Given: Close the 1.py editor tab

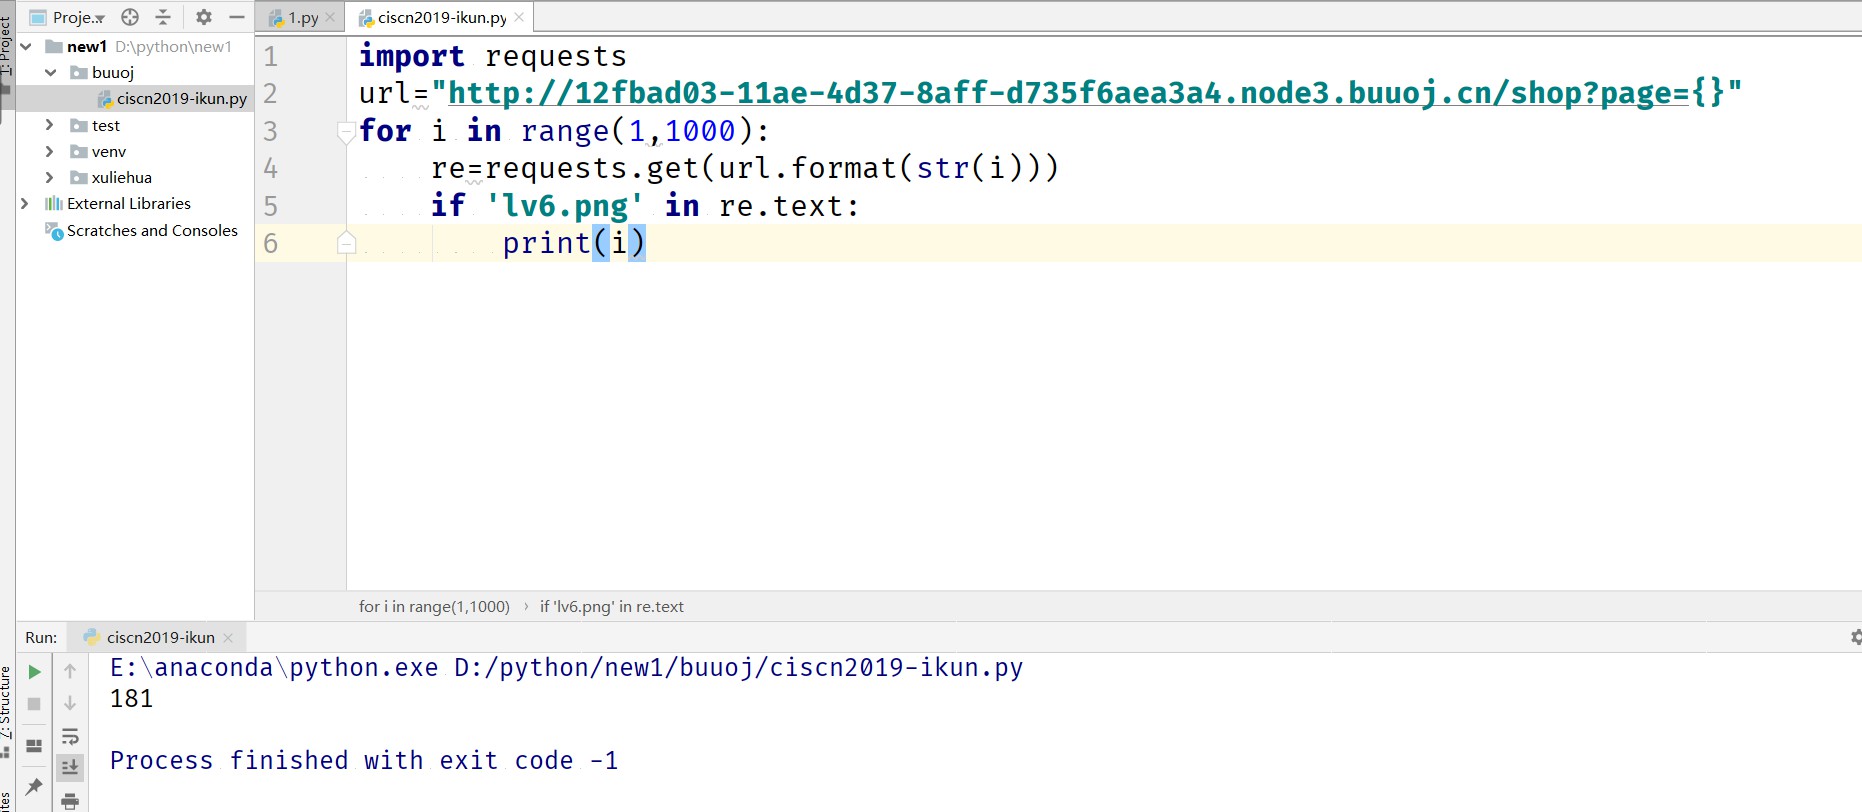Looking at the screenshot, I should click(x=330, y=17).
